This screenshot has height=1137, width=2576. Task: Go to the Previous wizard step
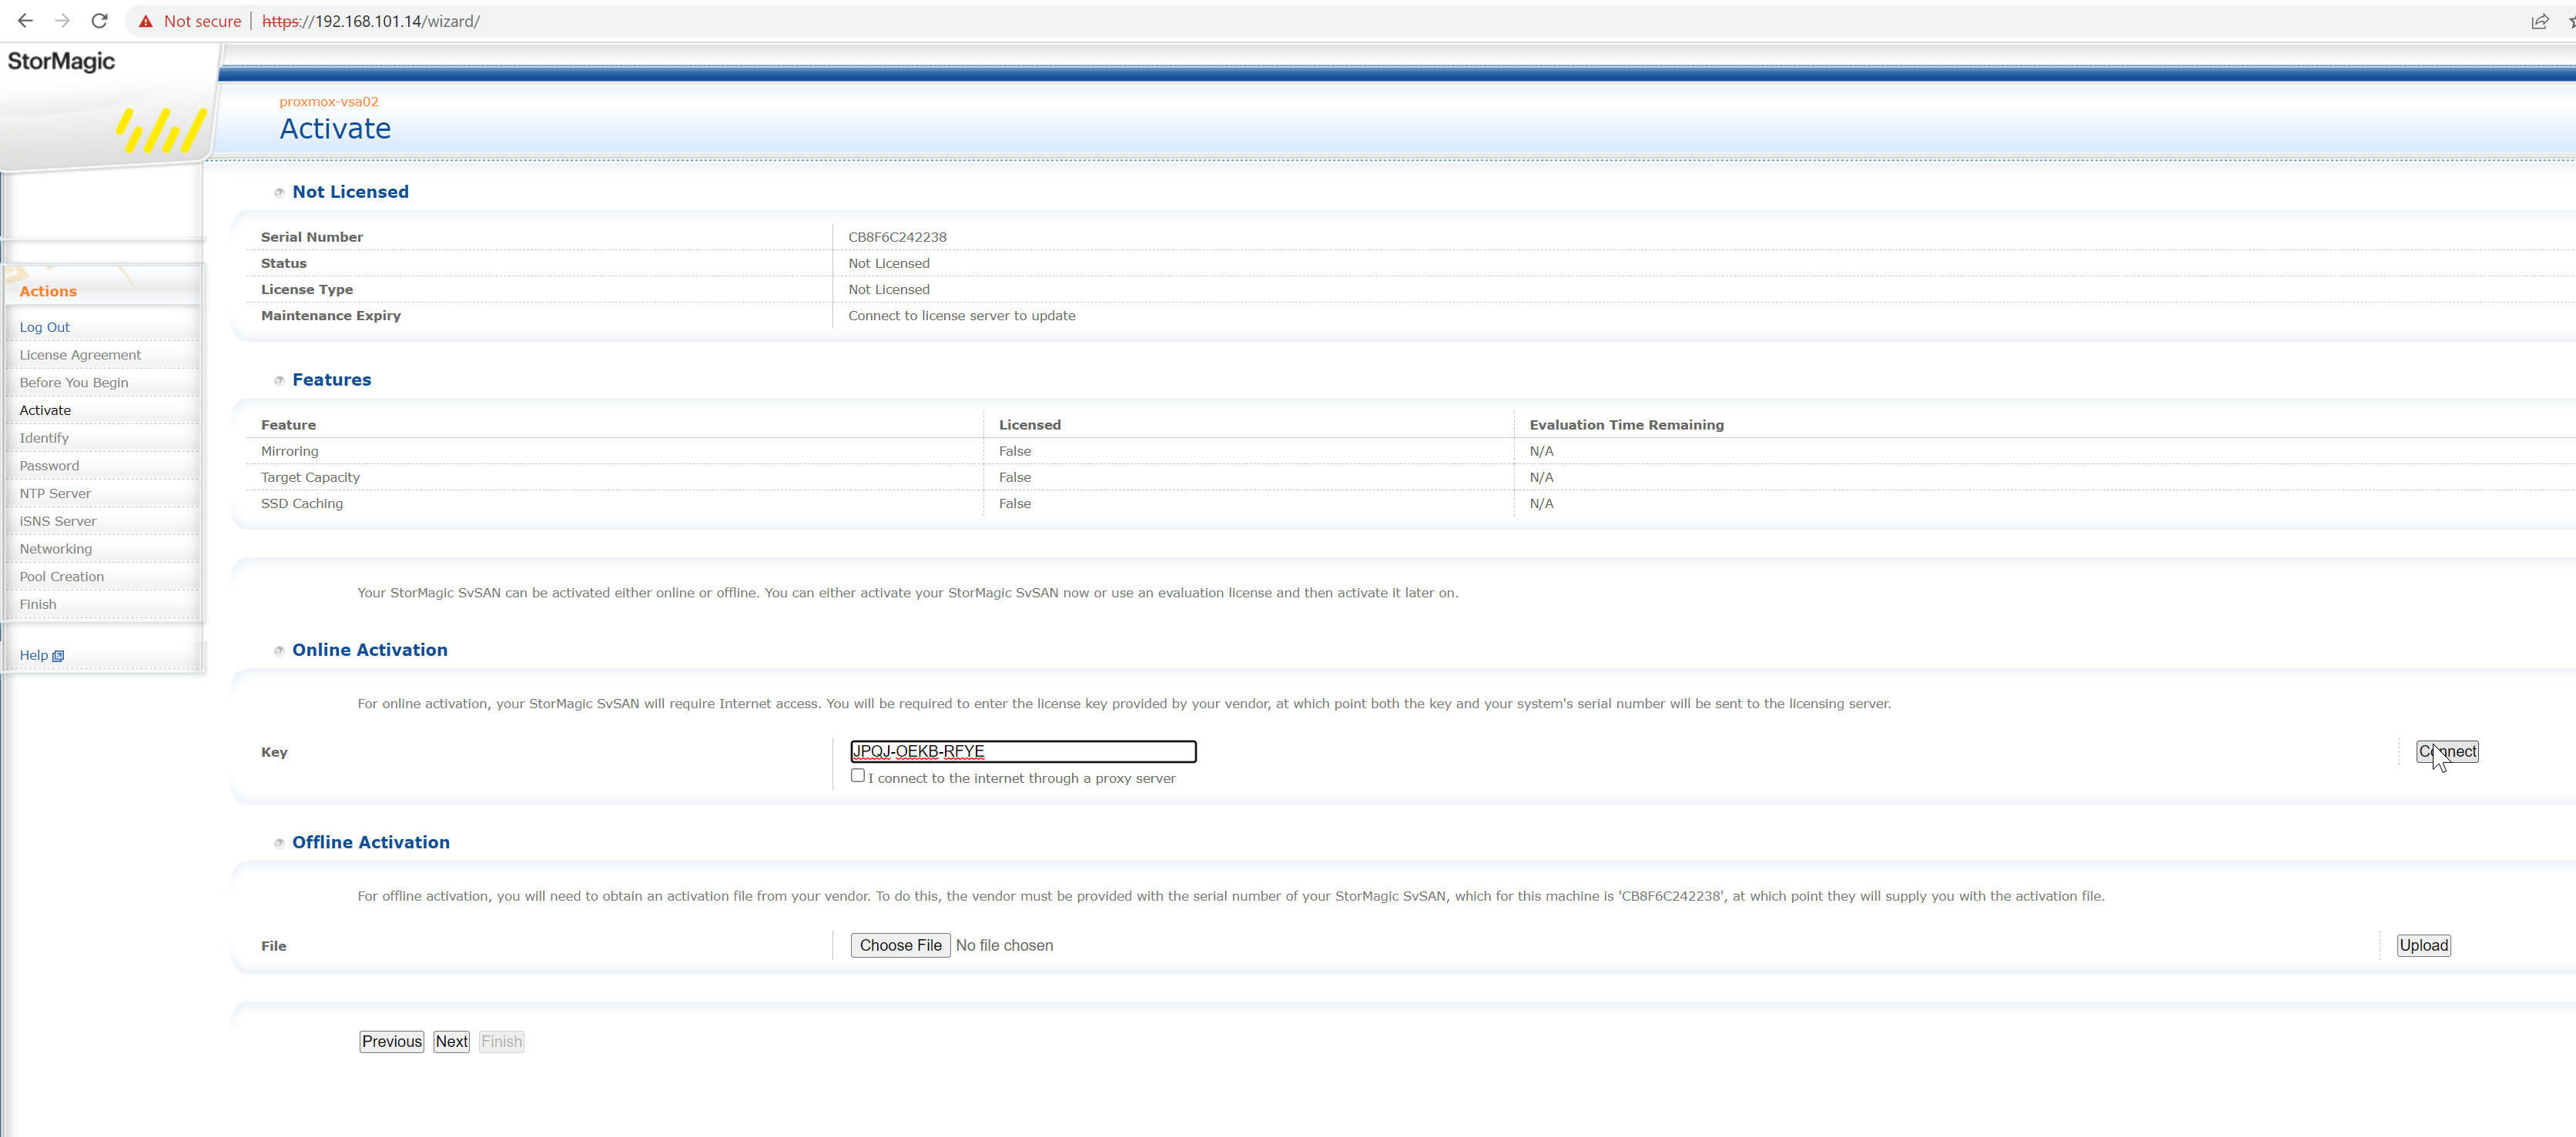click(x=392, y=1041)
